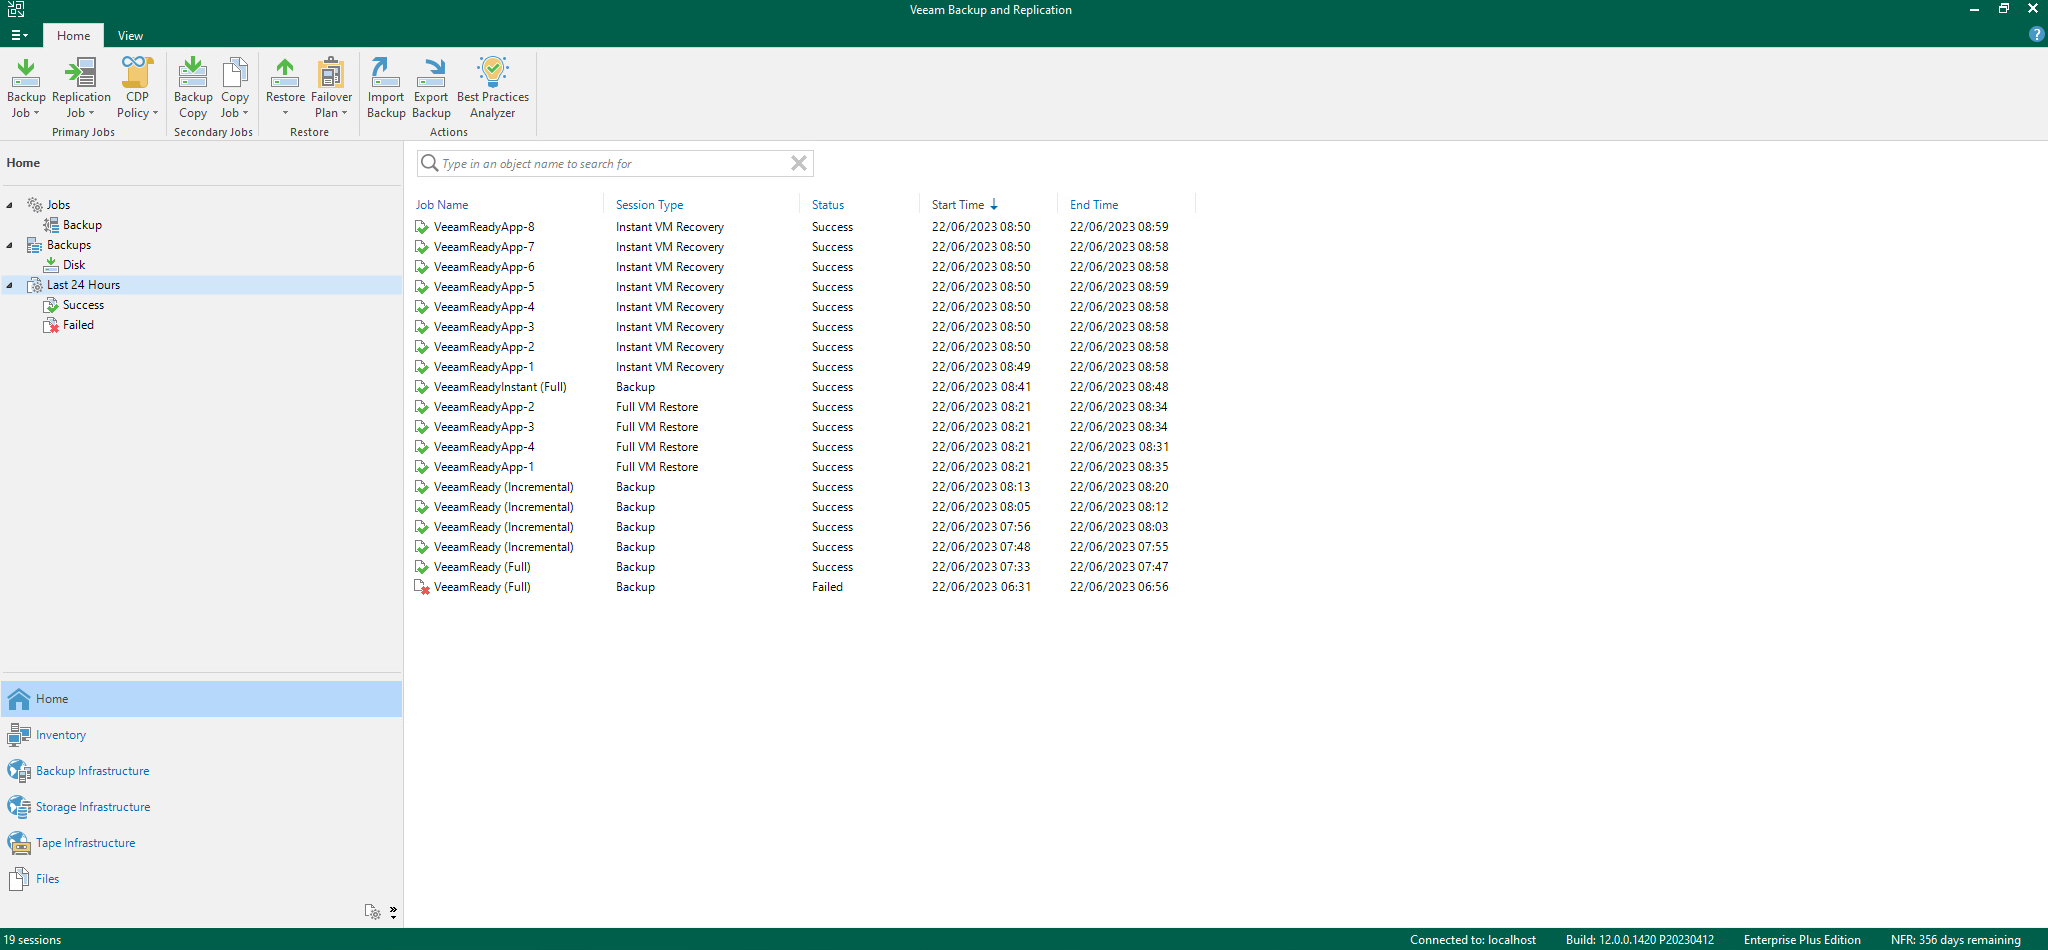Click the search magnifier icon
Screen dimensions: 2048x950
click(429, 163)
